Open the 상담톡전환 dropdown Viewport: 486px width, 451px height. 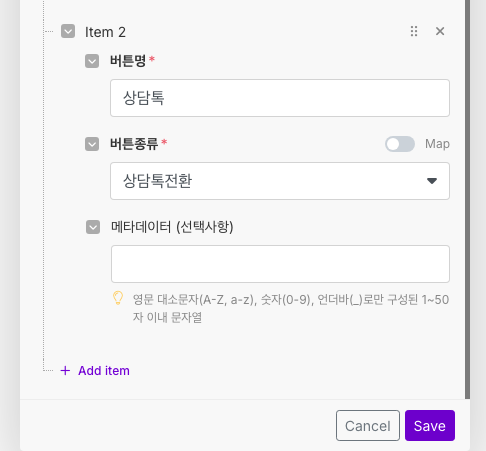tap(280, 181)
